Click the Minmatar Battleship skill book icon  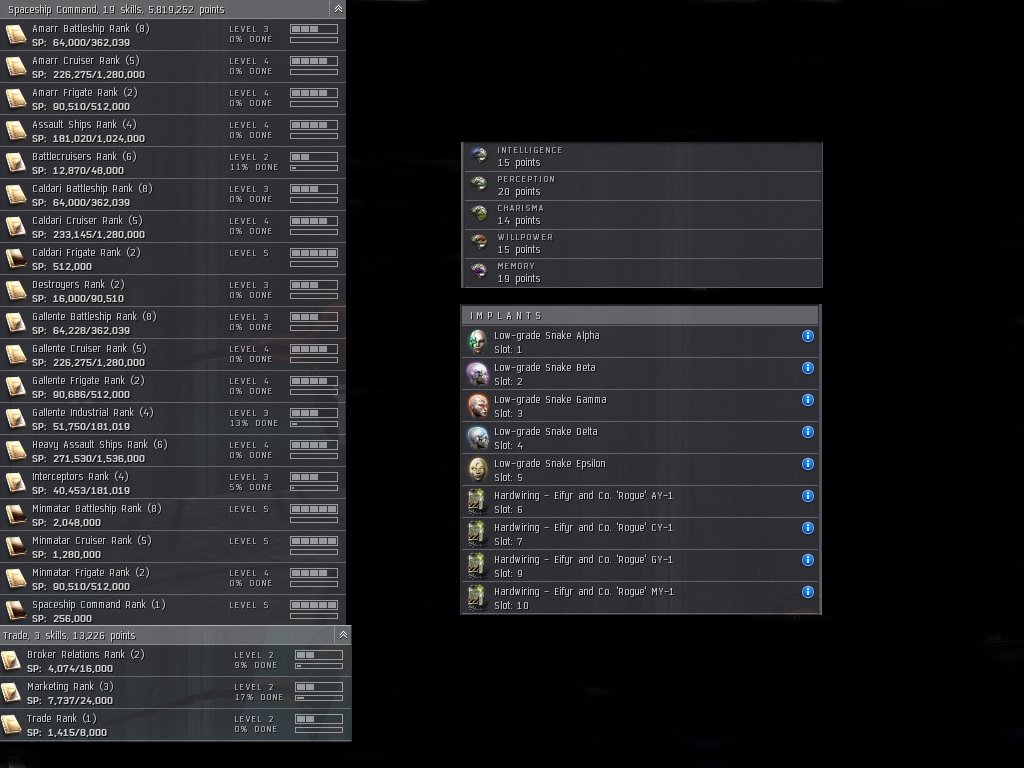[x=15, y=515]
